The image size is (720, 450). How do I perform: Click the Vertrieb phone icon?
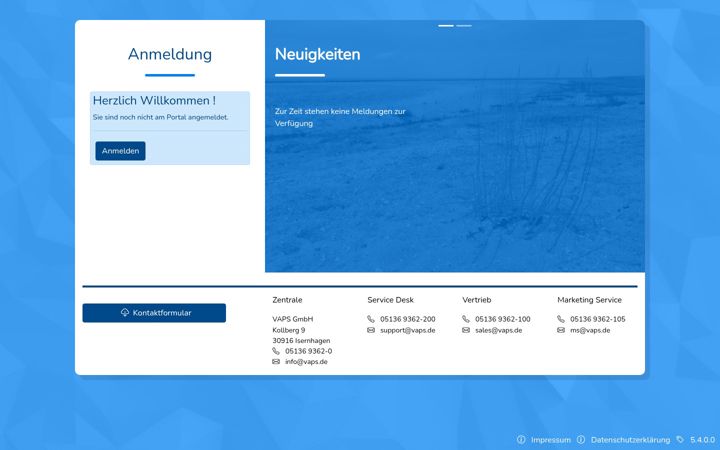pos(466,319)
